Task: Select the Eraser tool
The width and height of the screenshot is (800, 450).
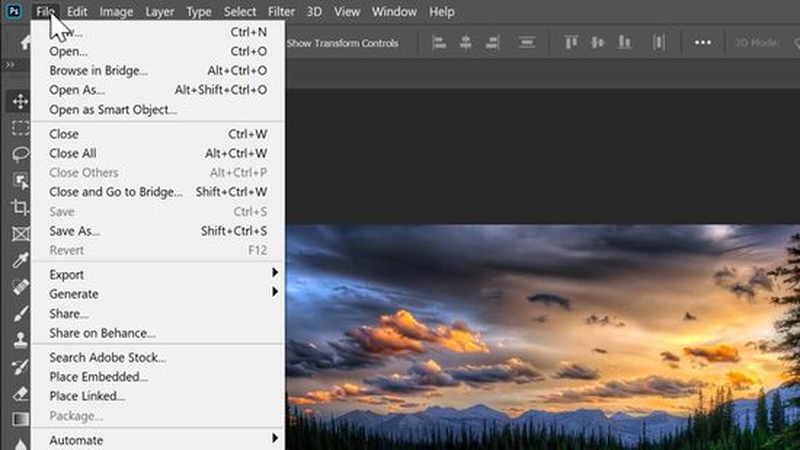Action: point(20,392)
